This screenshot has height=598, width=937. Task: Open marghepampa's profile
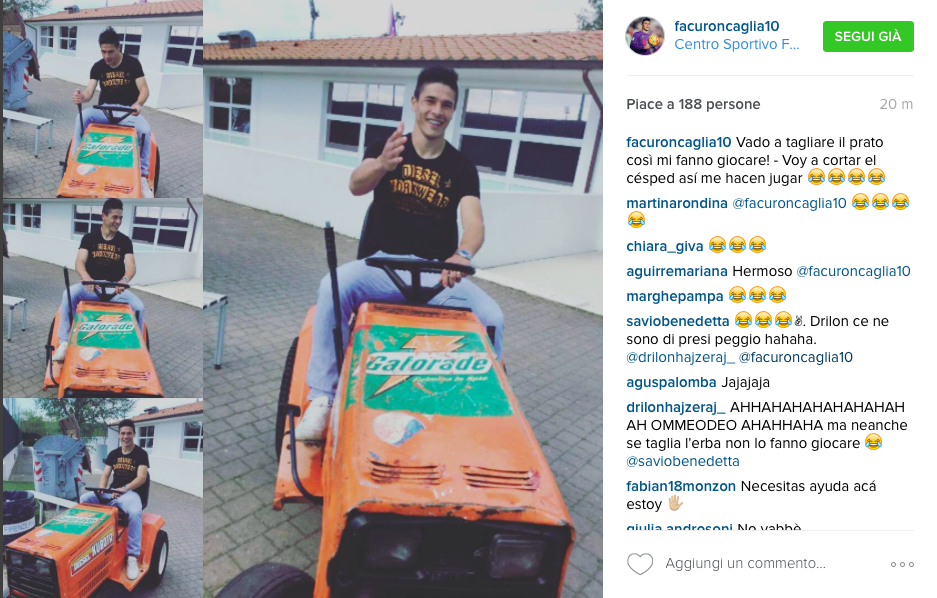pos(675,296)
